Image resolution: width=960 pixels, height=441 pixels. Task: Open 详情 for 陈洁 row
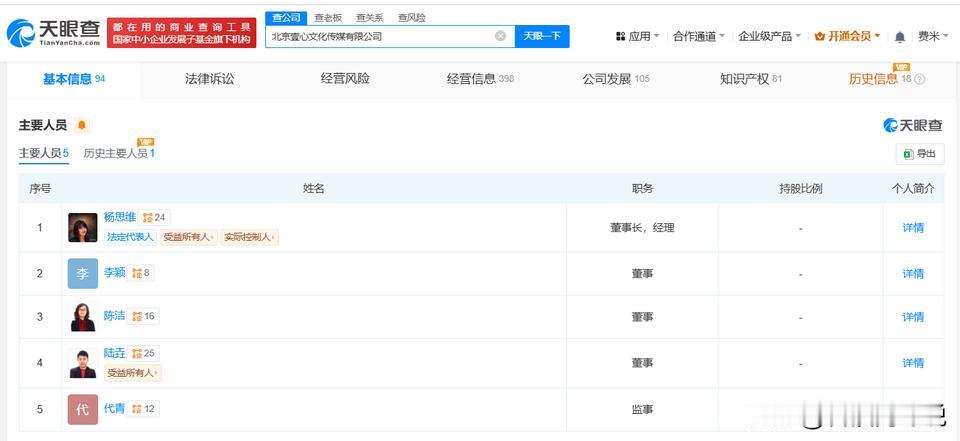(x=913, y=317)
